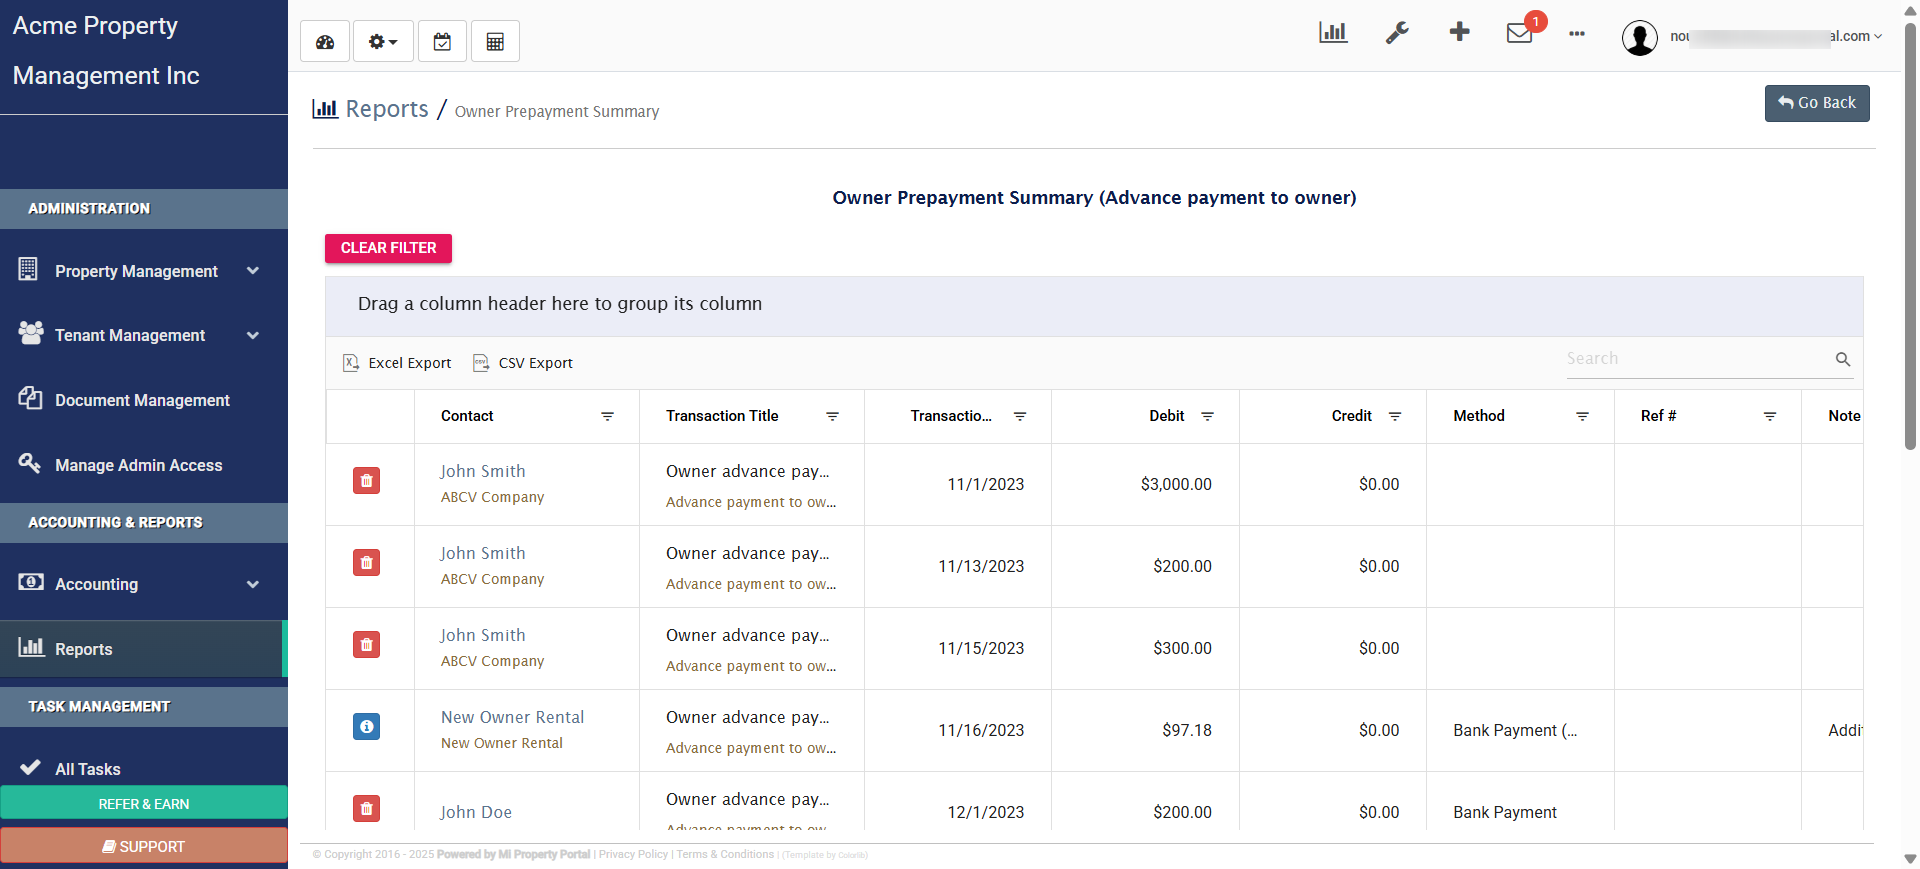Show info for New Owner Rental transaction

point(367,727)
